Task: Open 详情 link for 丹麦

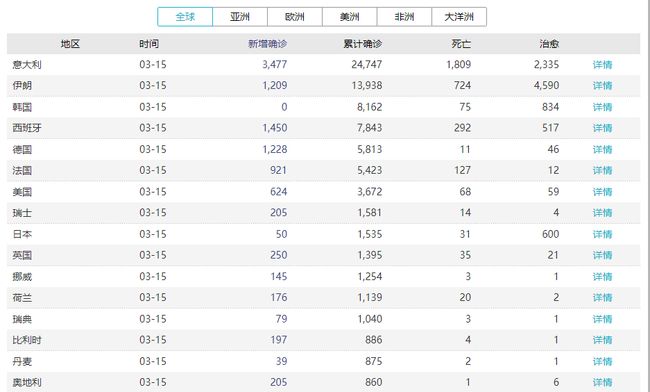Action: click(x=602, y=361)
